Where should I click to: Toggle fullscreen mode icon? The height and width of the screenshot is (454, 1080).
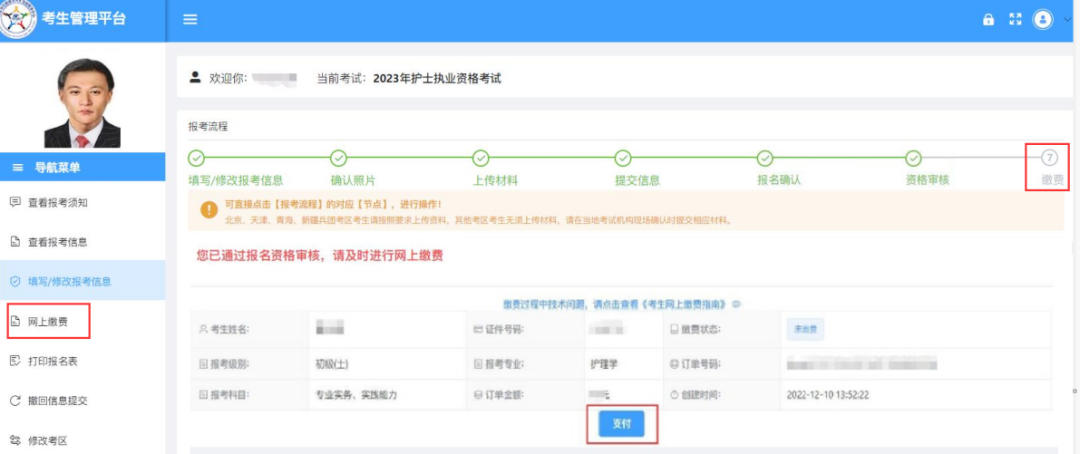1016,20
